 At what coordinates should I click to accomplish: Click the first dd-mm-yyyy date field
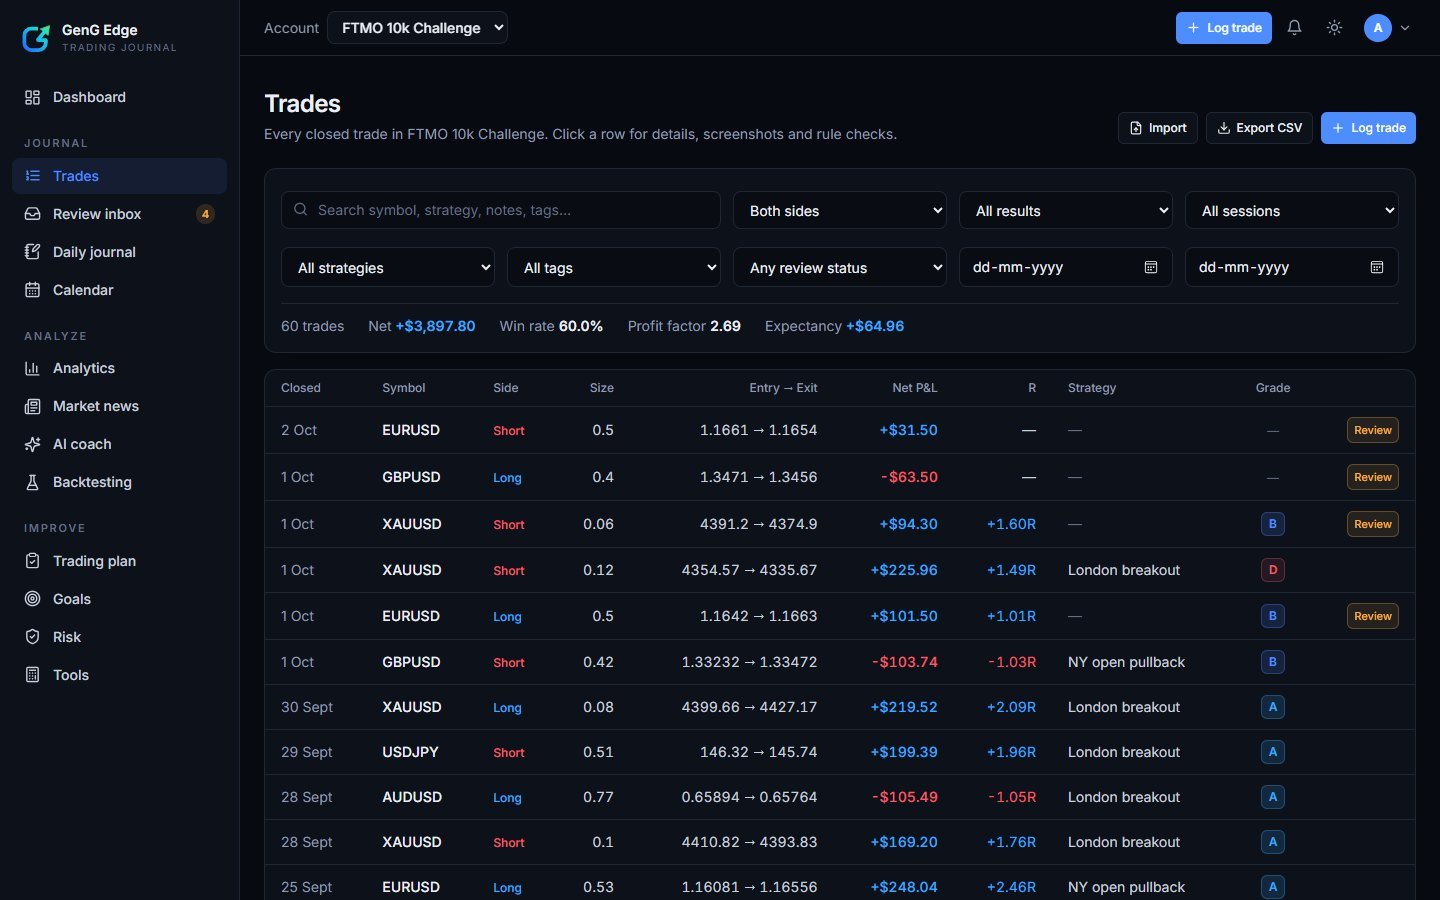(1066, 267)
